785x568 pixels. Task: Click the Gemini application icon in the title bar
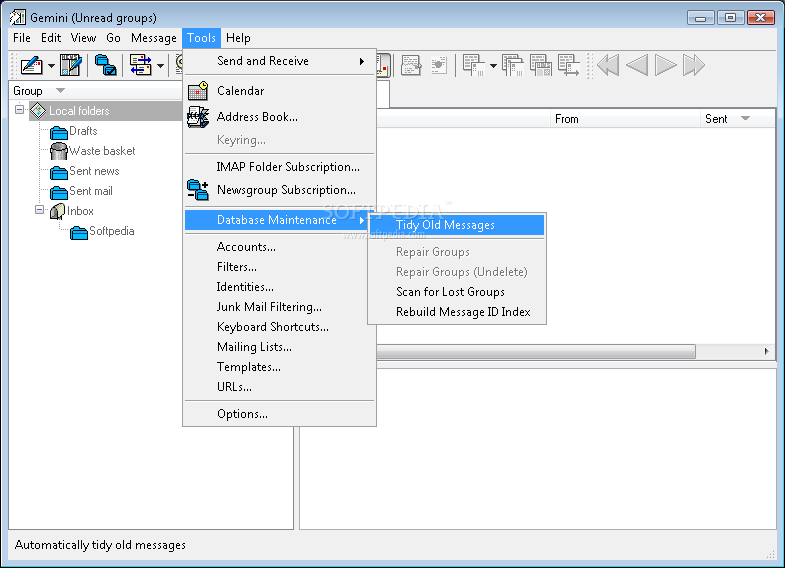tap(18, 18)
